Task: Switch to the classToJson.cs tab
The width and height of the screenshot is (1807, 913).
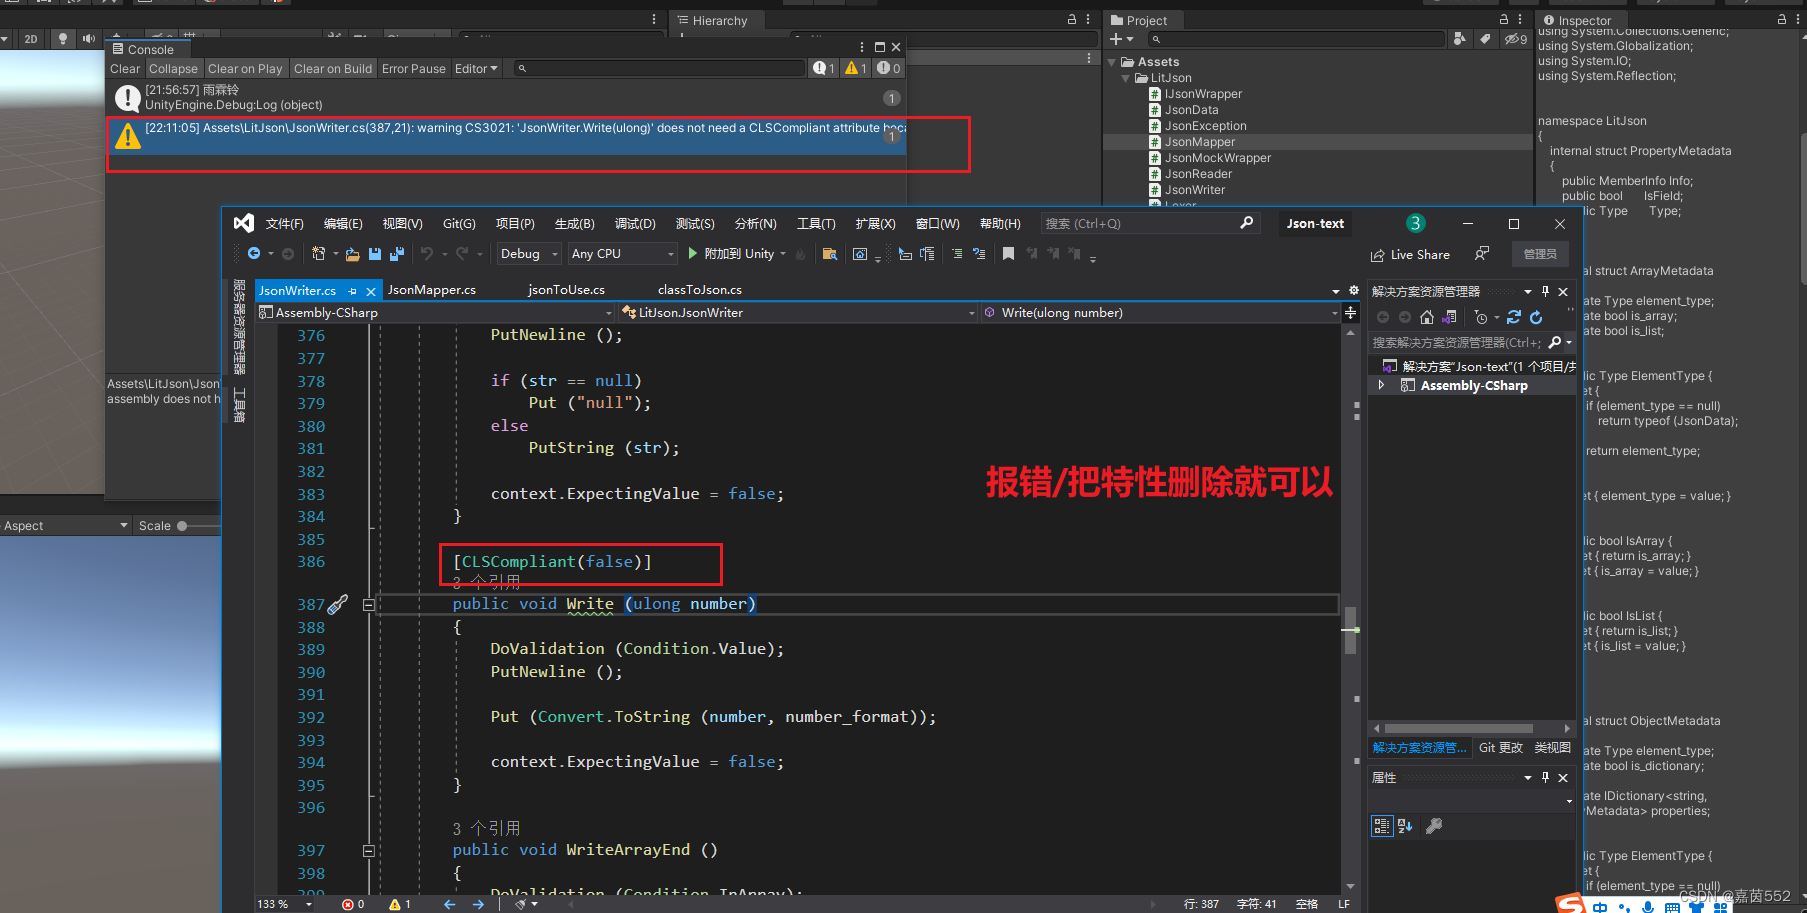Action: pos(700,290)
